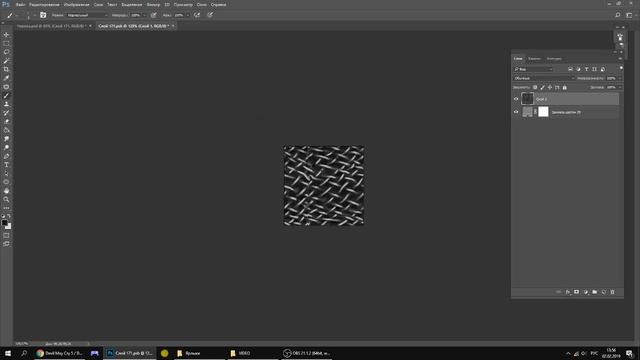Select the Pen tool
The height and width of the screenshot is (360, 640).
(x=6, y=156)
